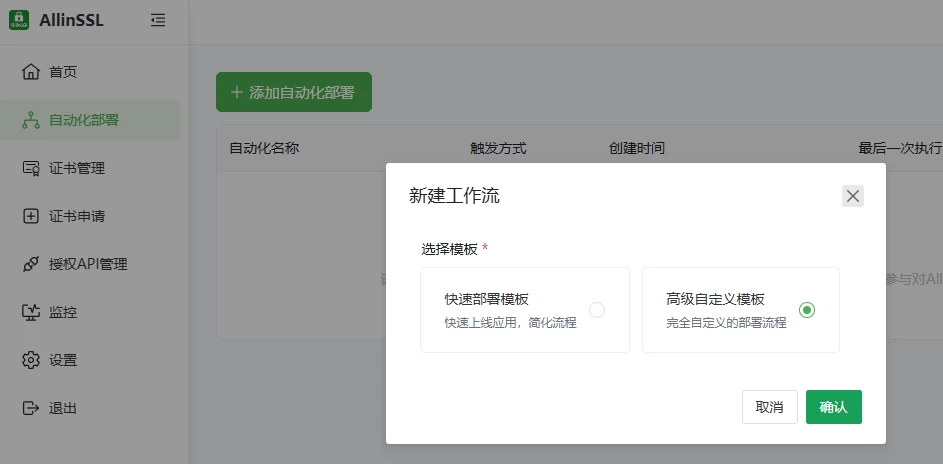Click the 快速部署模板 card title
The image size is (943, 464).
[x=487, y=299]
